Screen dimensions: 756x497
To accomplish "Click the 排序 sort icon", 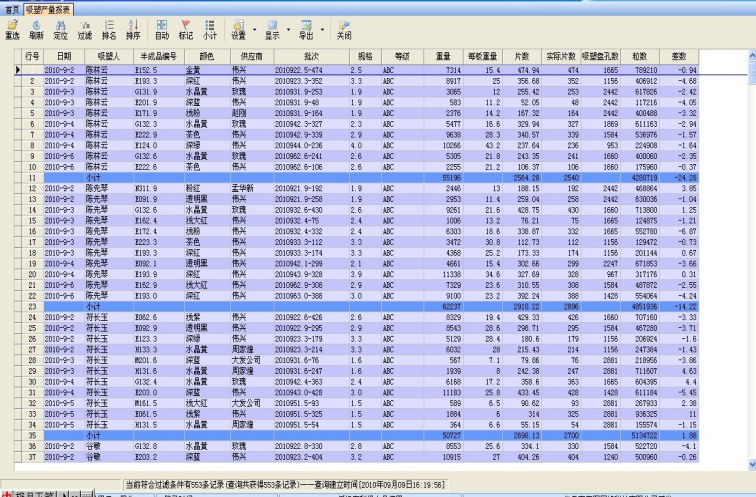I will pyautogui.click(x=132, y=27).
